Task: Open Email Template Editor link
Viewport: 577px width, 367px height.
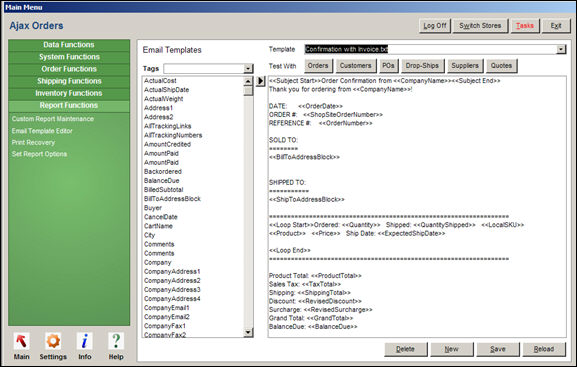Action: [42, 131]
